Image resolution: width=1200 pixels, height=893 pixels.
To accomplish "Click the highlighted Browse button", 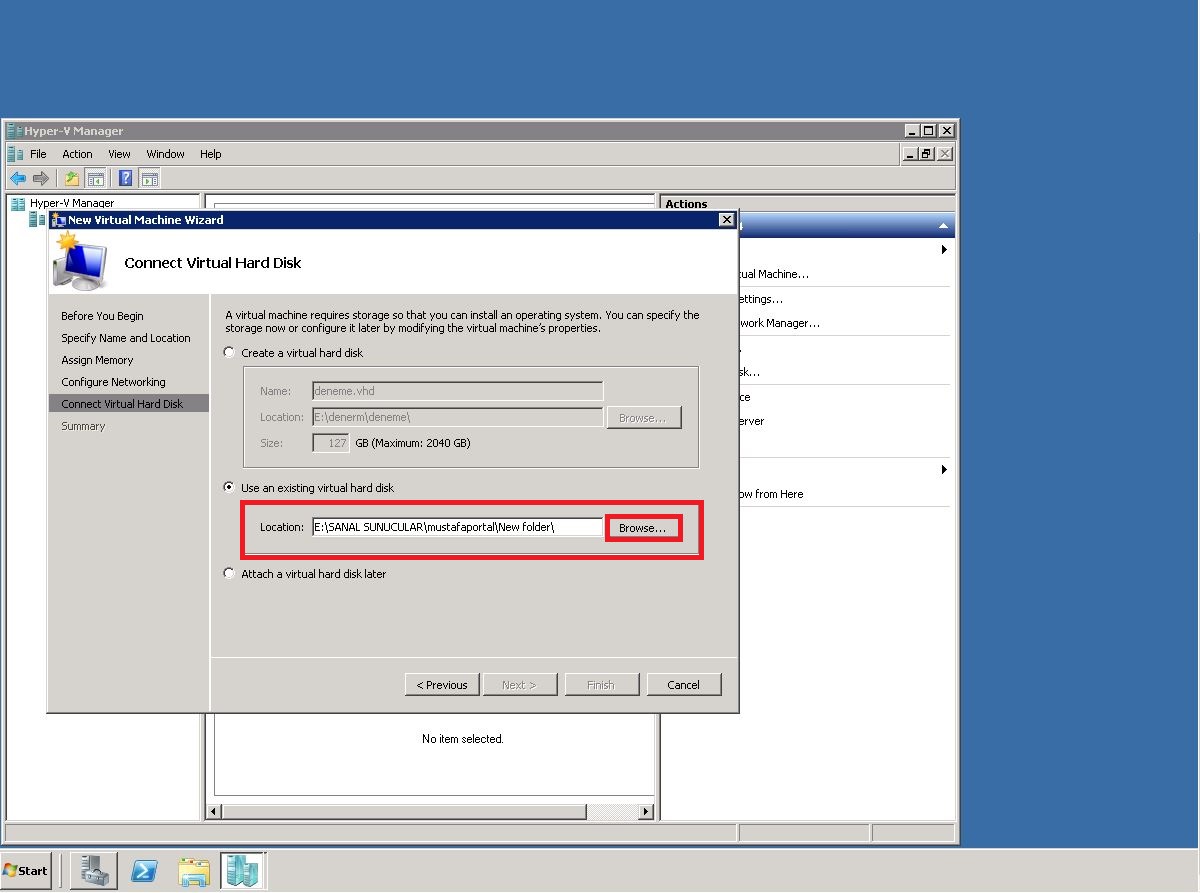I will click(x=642, y=527).
